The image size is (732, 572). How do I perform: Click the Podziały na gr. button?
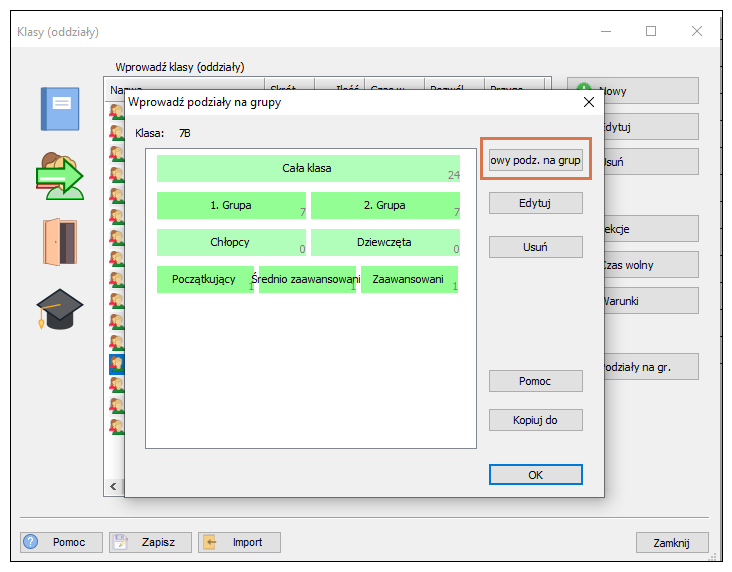pos(651,367)
